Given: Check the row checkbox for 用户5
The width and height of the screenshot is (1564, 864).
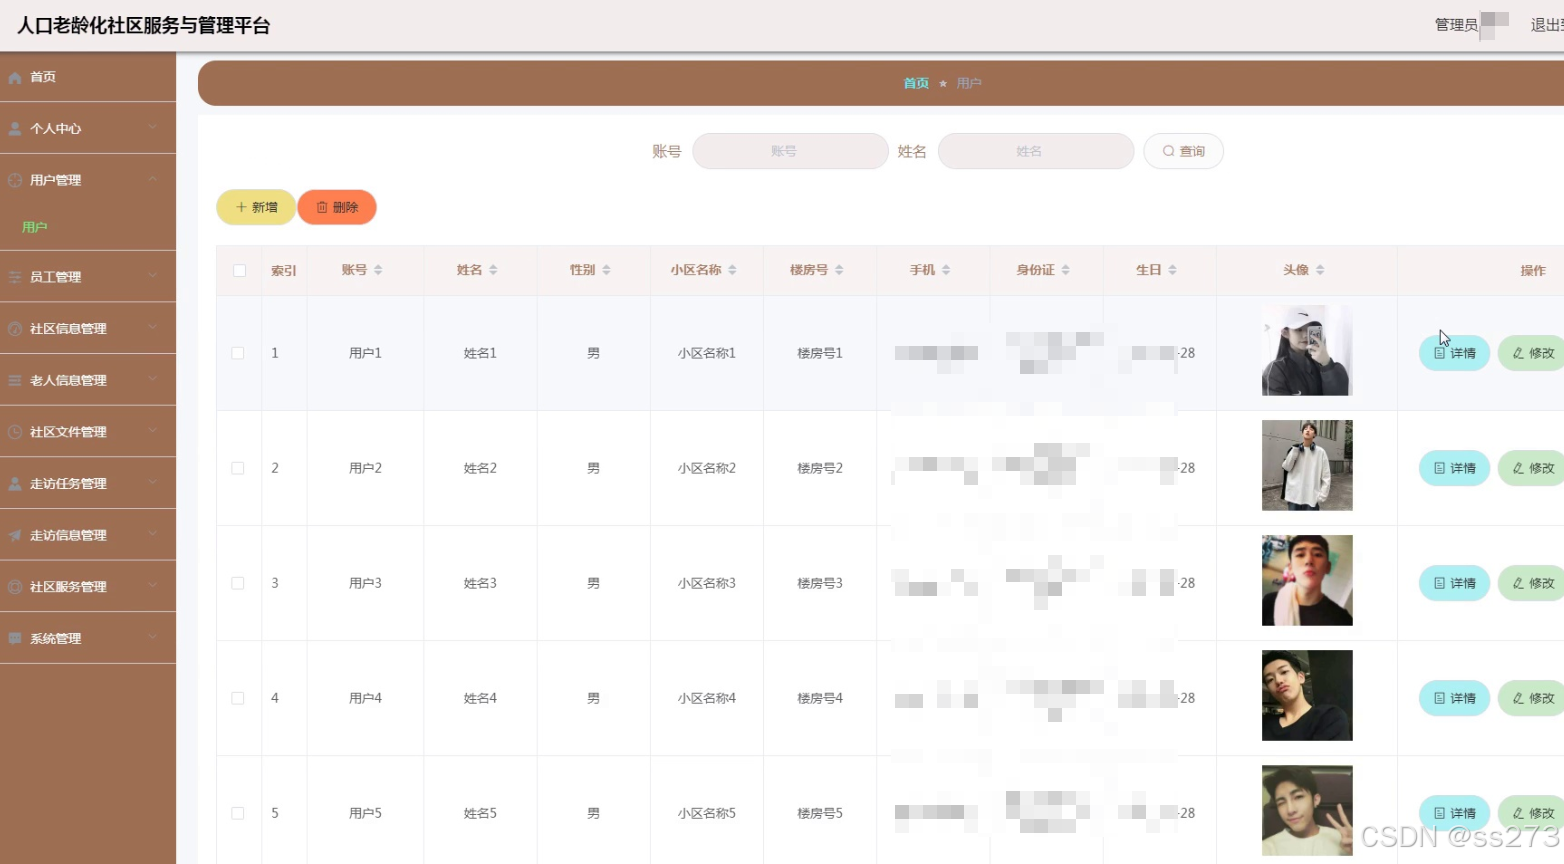Looking at the screenshot, I should (238, 813).
